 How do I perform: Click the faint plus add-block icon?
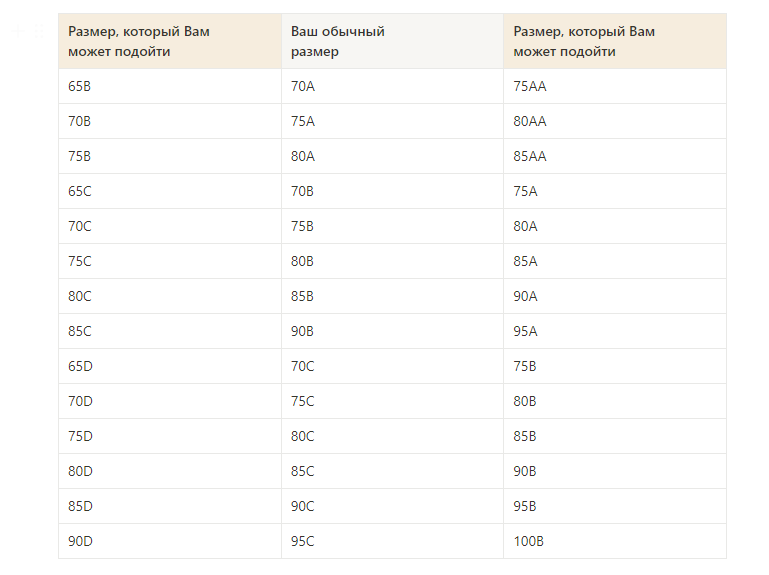point(18,31)
